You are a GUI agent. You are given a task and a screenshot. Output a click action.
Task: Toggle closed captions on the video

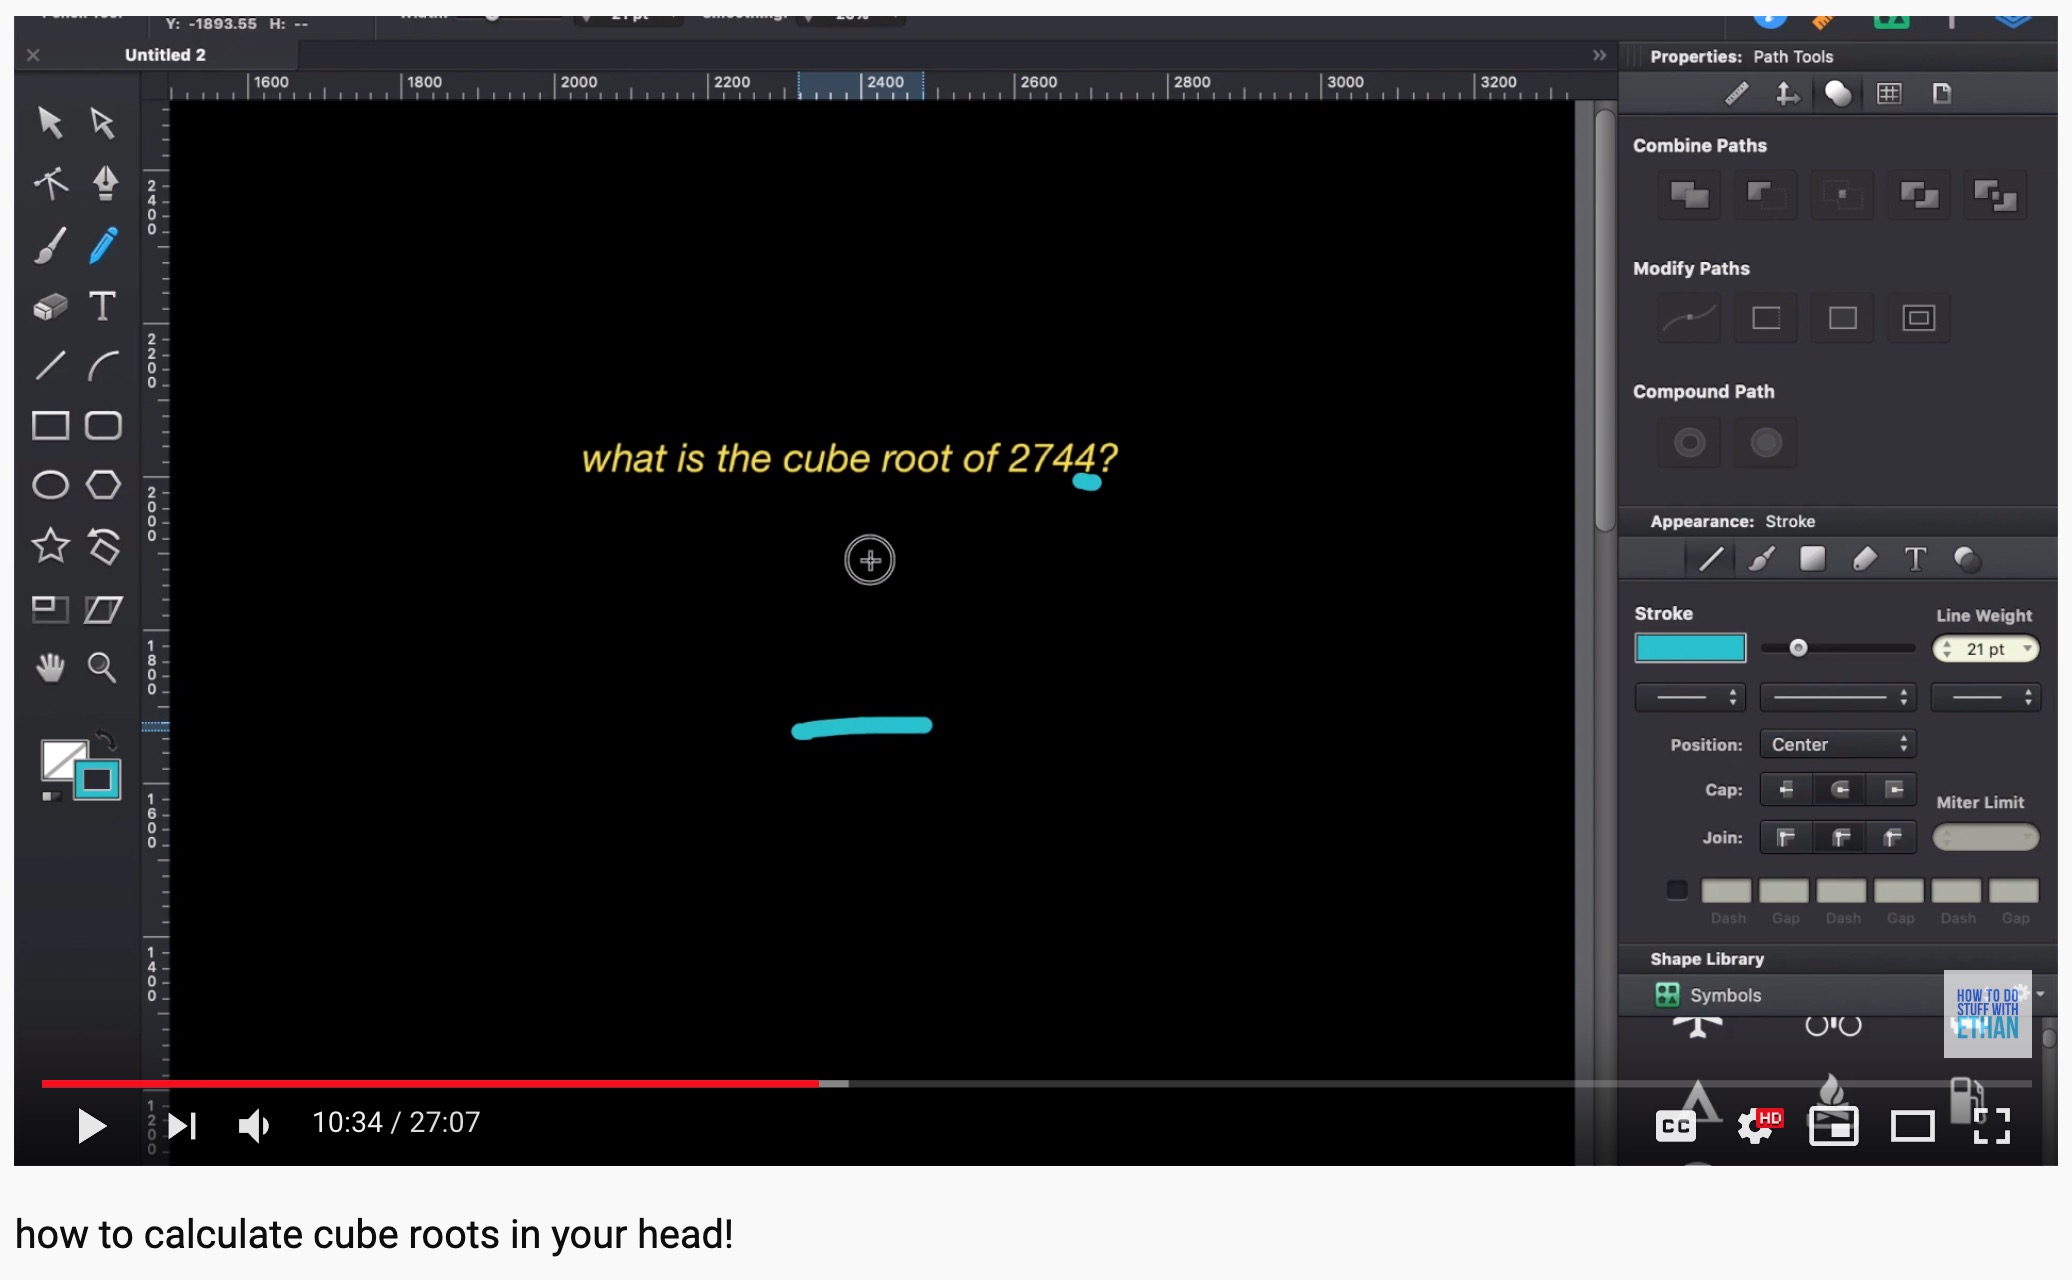[x=1676, y=1126]
